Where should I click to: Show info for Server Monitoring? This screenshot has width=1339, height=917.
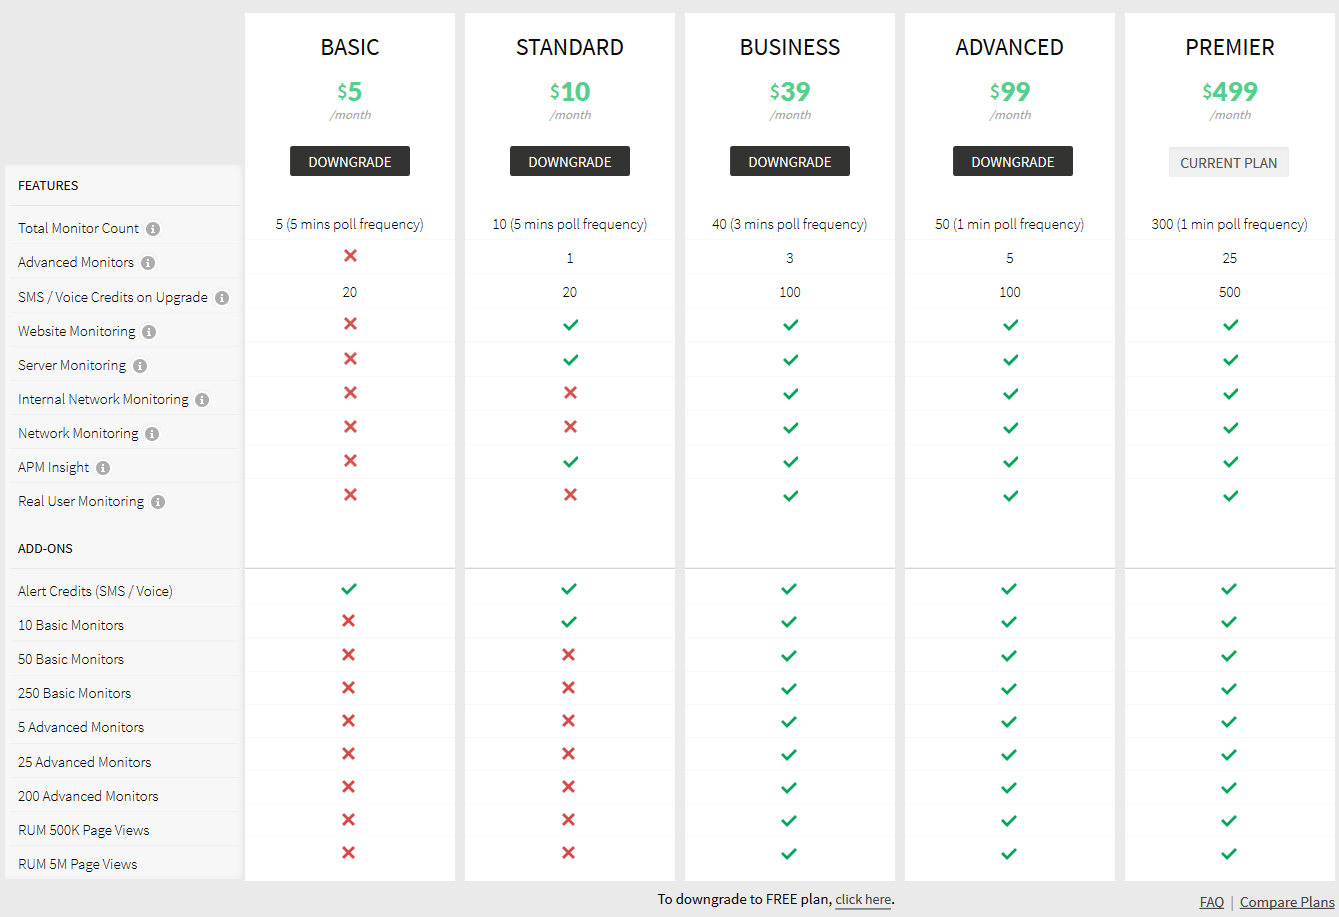click(140, 366)
